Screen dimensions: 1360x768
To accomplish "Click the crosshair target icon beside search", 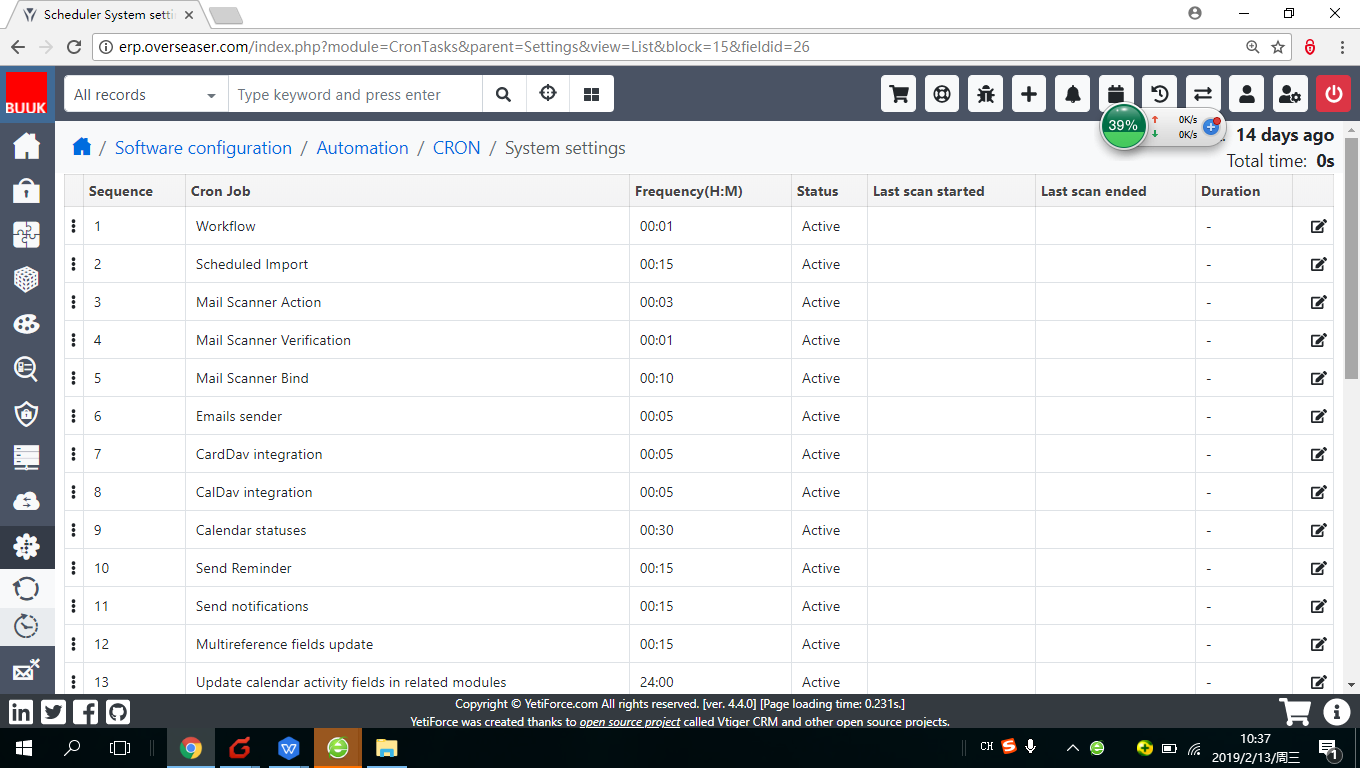I will [548, 94].
